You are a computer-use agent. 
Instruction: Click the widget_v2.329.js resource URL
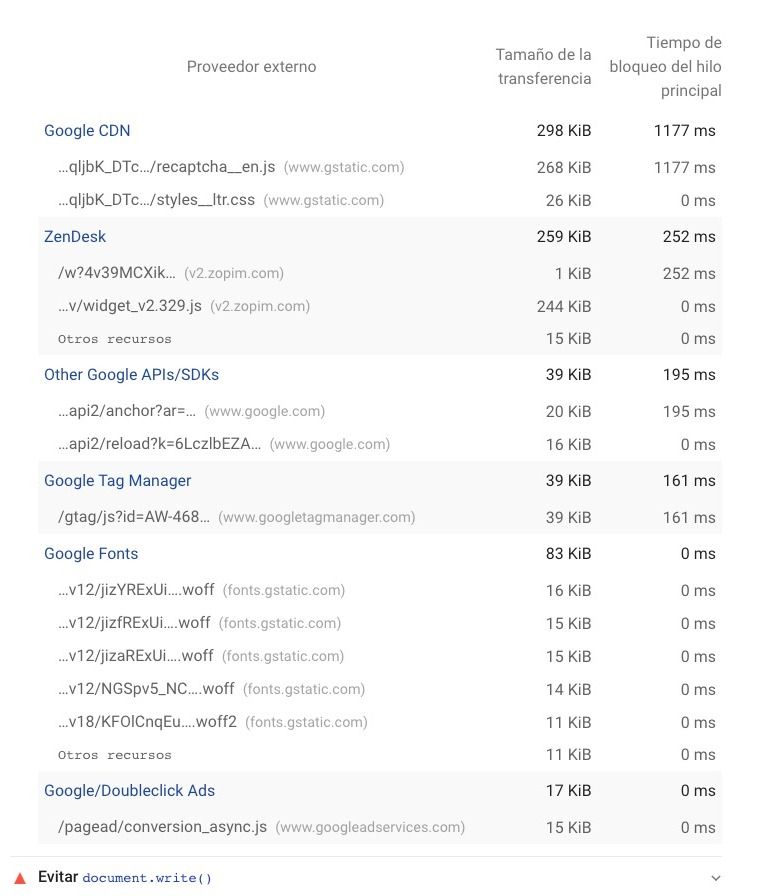(130, 306)
